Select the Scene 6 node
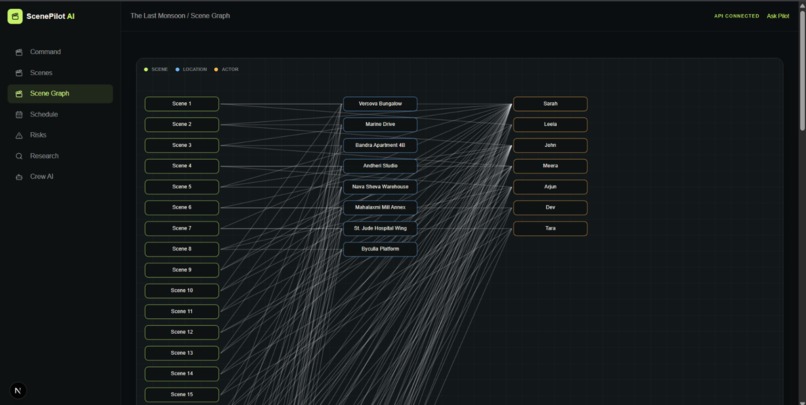Screen dimensions: 806x405 pyautogui.click(x=182, y=208)
